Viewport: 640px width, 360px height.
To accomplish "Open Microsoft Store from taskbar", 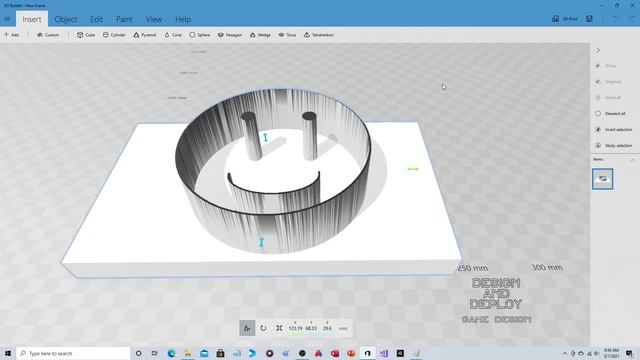I will pos(220,353).
